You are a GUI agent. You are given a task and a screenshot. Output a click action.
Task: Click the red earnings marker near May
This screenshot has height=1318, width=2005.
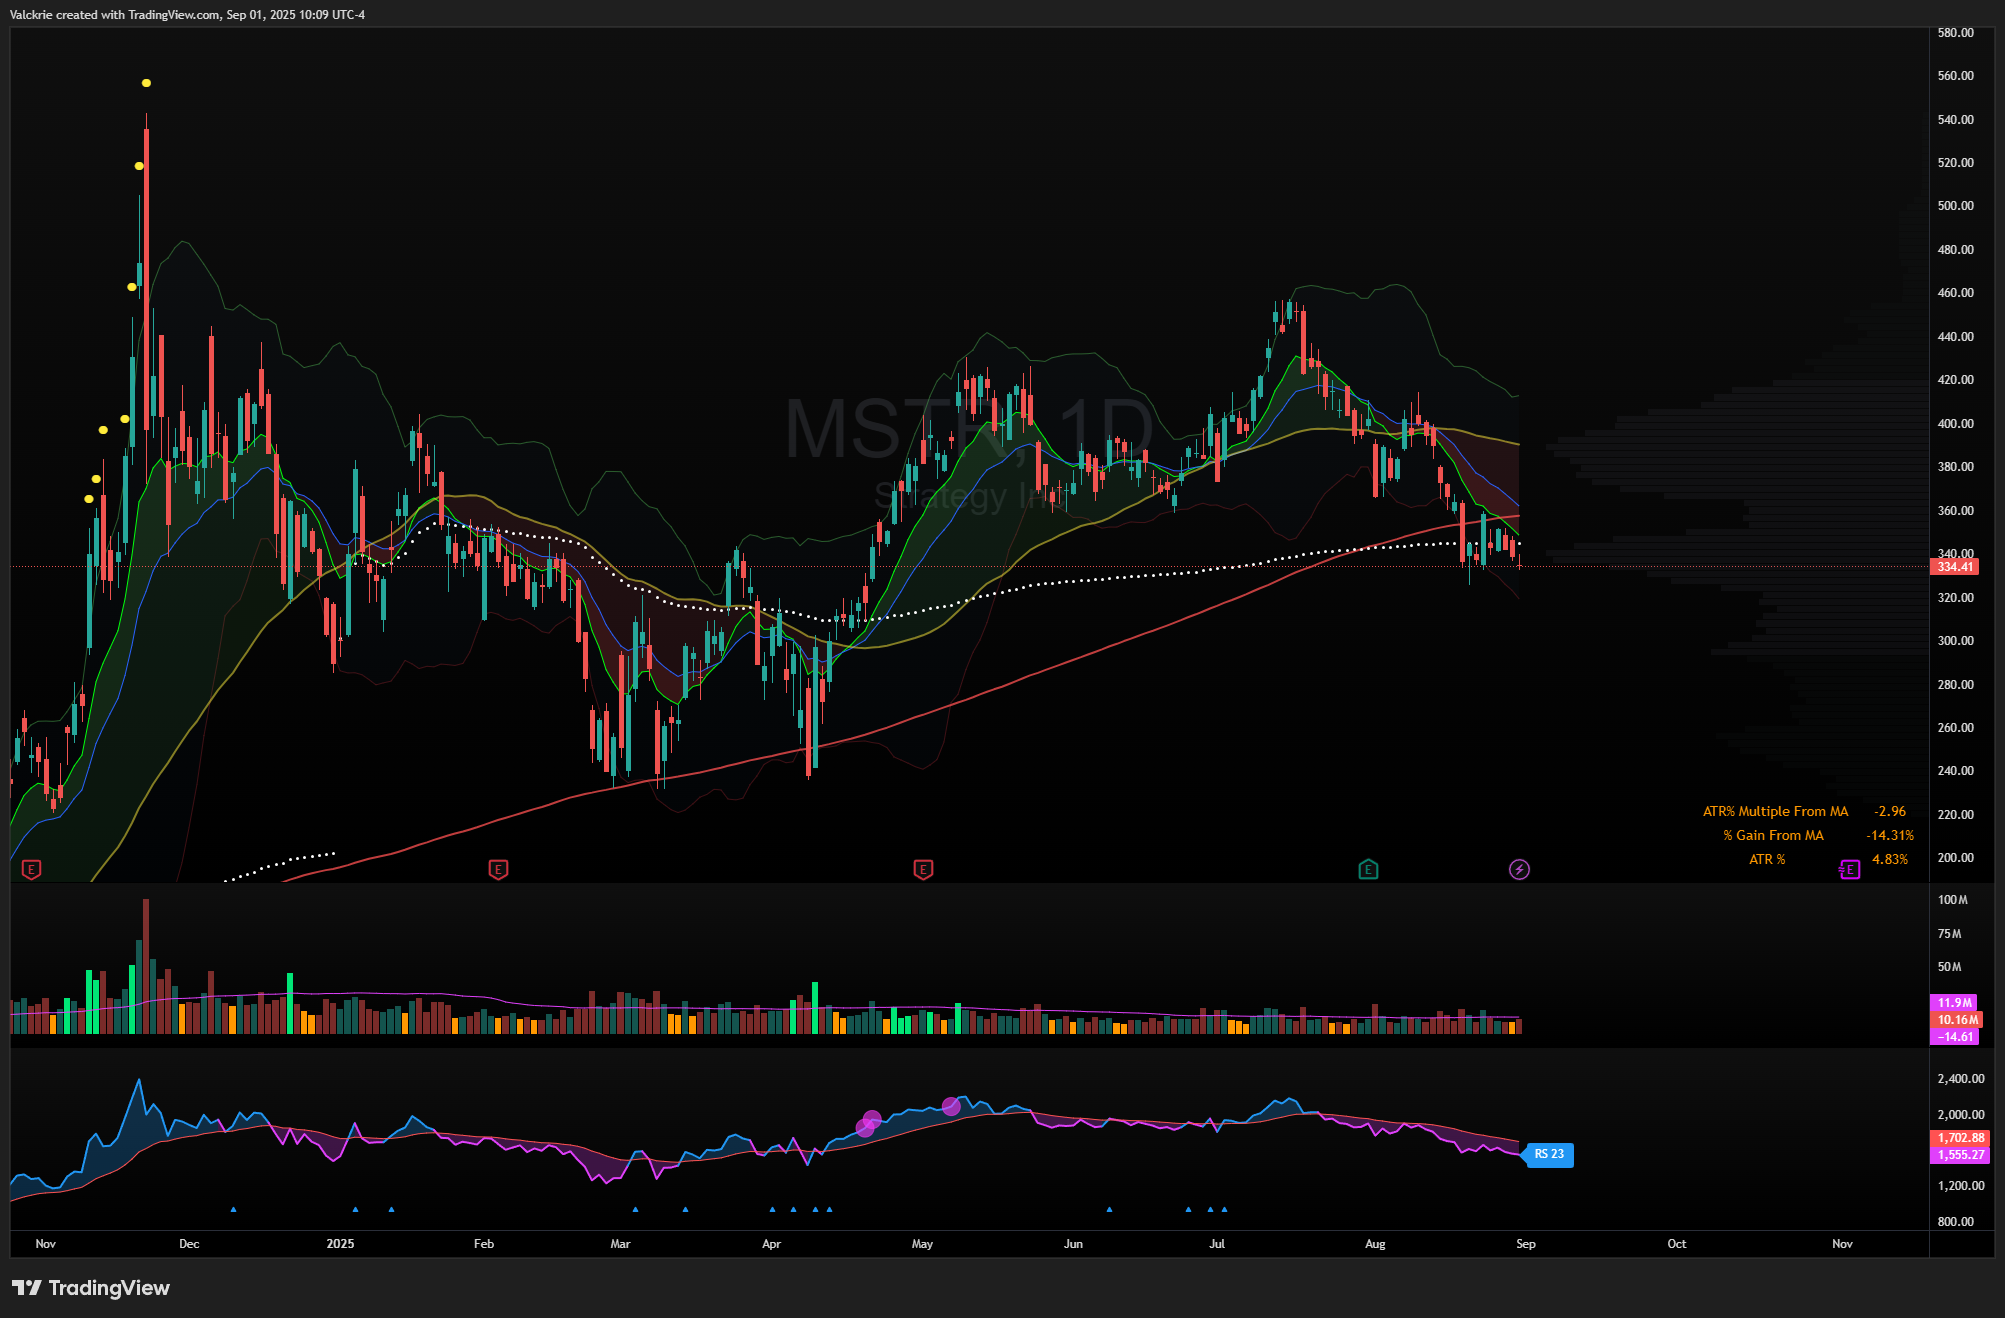coord(923,870)
